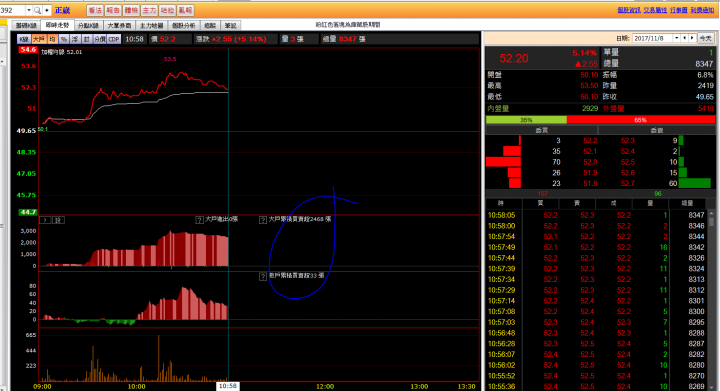Click the 內盤量 2929 value

pyautogui.click(x=590, y=108)
